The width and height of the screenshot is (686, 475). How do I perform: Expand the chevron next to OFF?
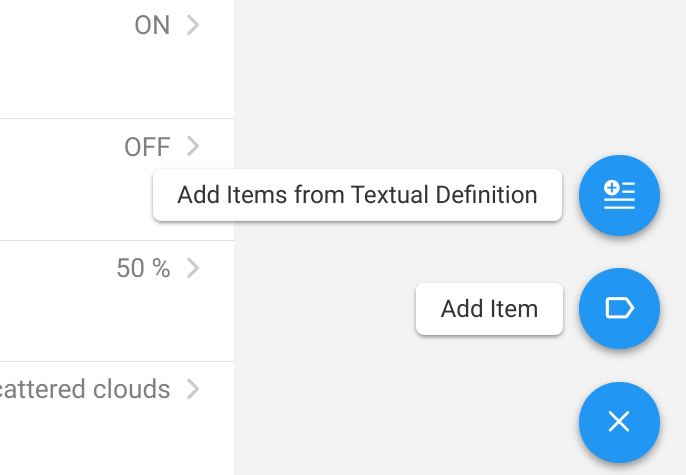pyautogui.click(x=194, y=147)
